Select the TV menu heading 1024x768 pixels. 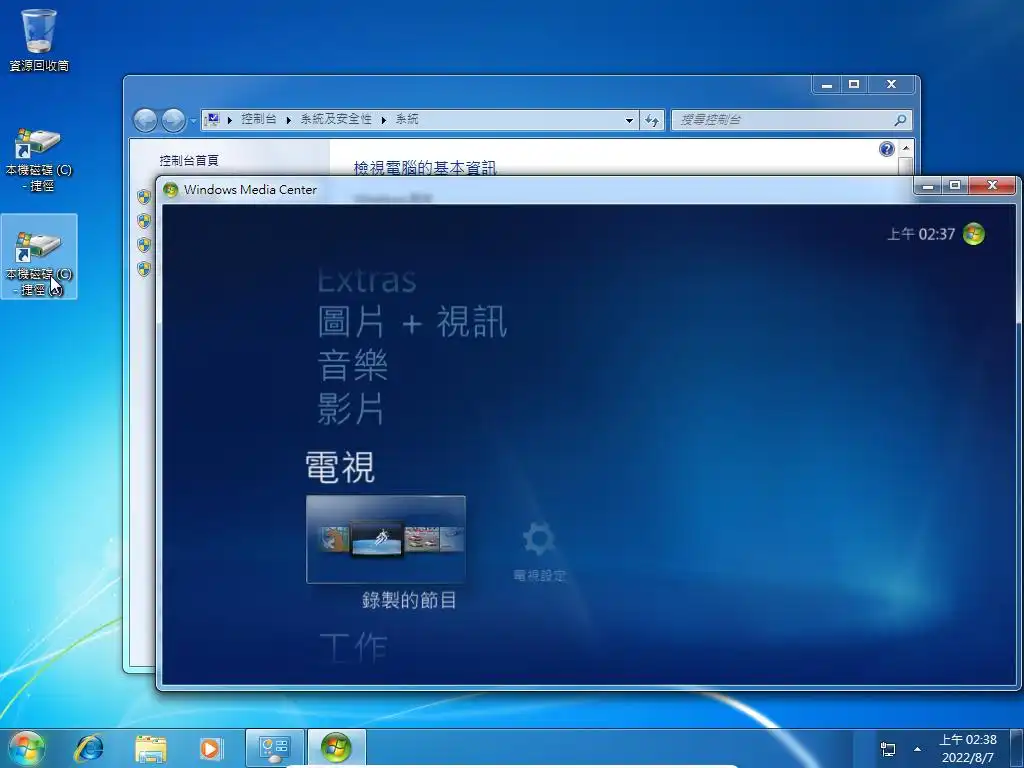pos(340,468)
